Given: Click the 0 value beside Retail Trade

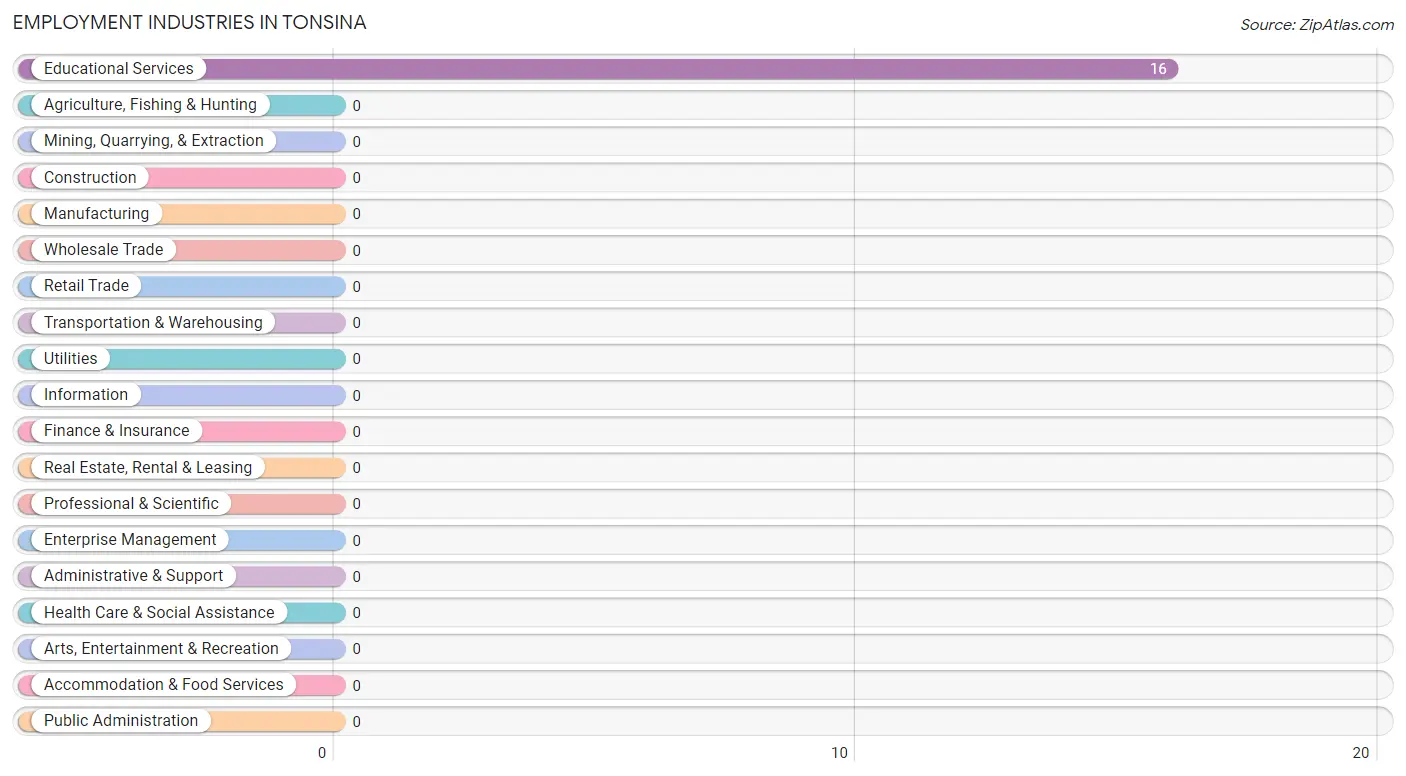Looking at the screenshot, I should pos(356,287).
